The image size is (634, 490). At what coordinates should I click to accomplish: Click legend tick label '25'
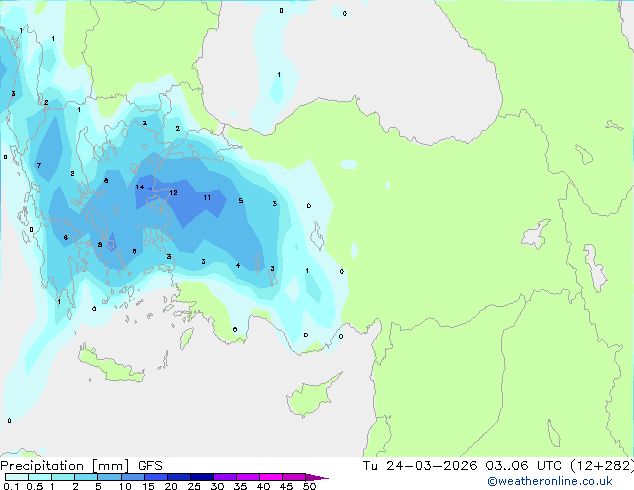(x=194, y=486)
